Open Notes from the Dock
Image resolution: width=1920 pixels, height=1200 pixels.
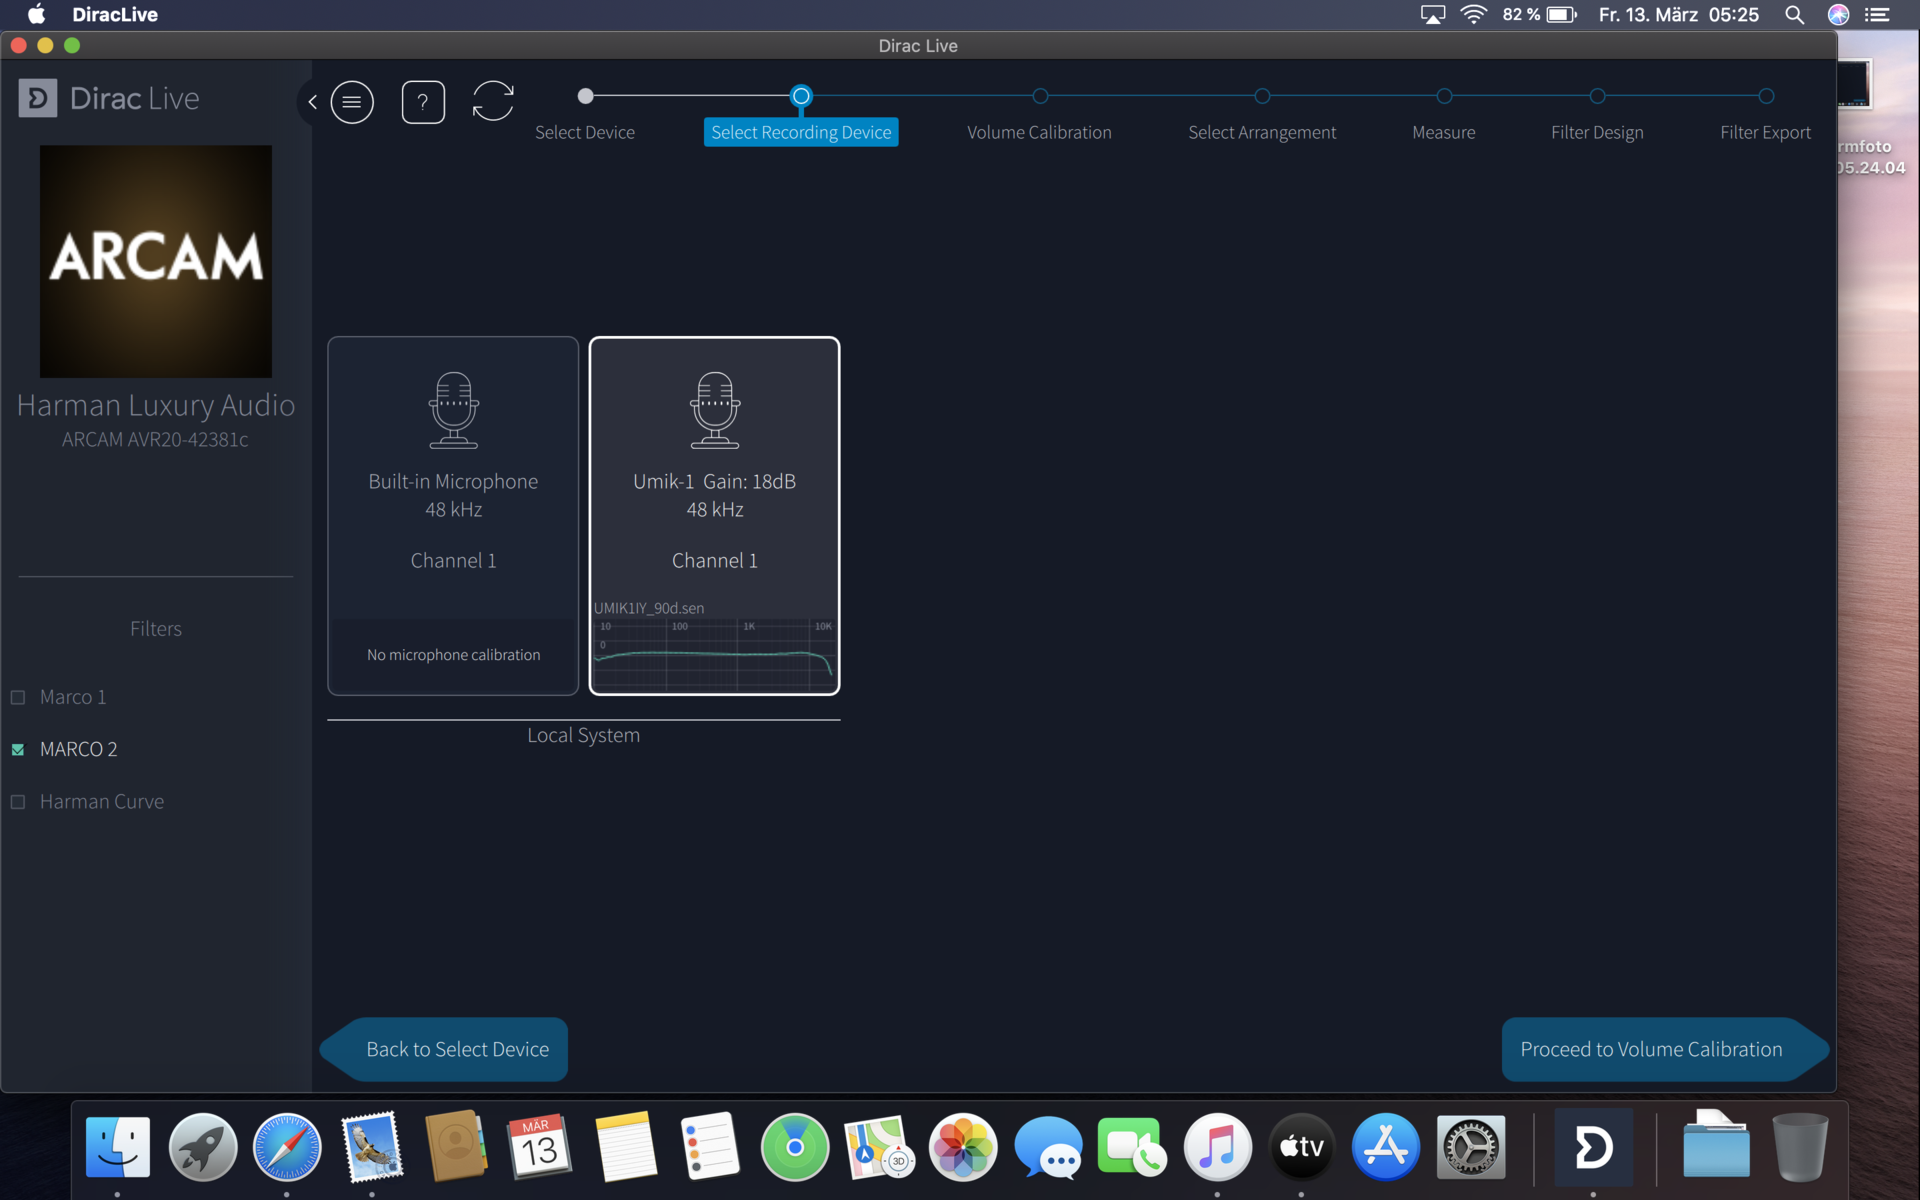coord(626,1147)
